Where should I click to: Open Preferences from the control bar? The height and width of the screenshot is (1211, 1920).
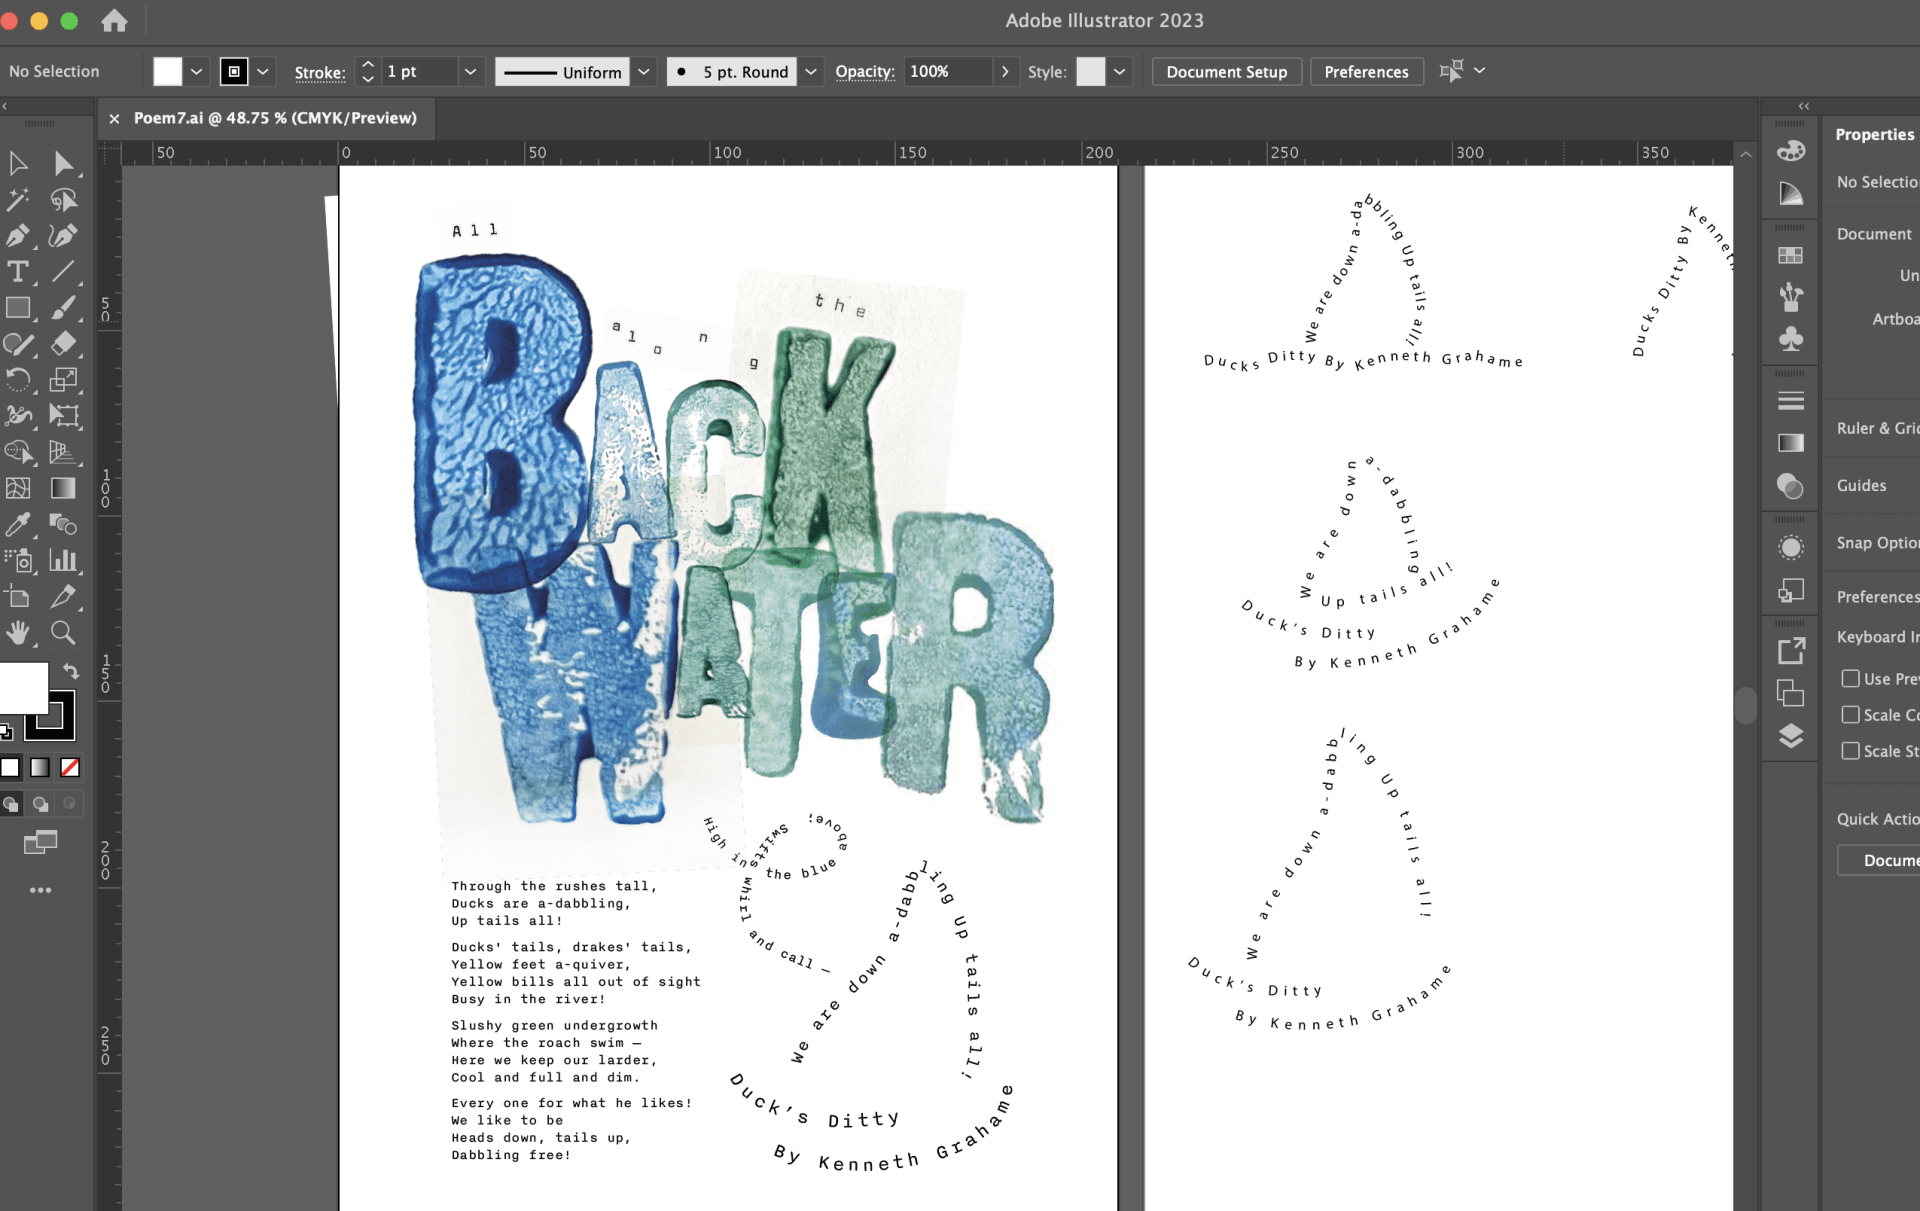(x=1366, y=72)
